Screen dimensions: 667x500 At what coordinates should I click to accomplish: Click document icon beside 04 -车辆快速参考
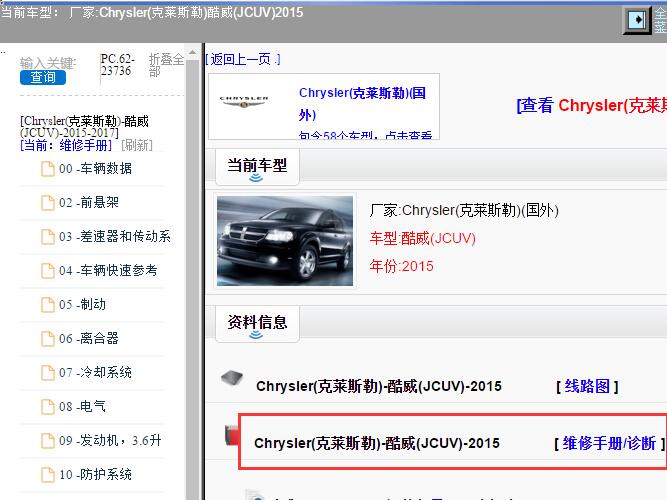[x=48, y=271]
